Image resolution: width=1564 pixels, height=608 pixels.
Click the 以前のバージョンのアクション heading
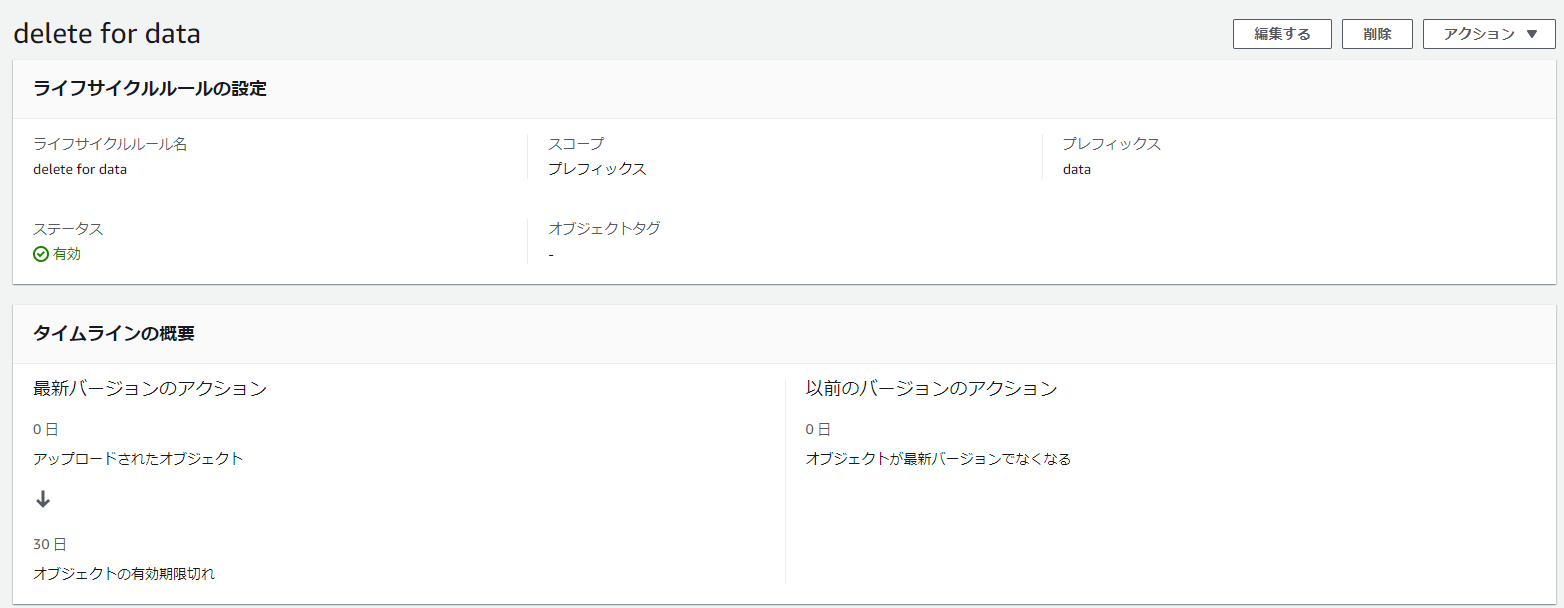931,389
